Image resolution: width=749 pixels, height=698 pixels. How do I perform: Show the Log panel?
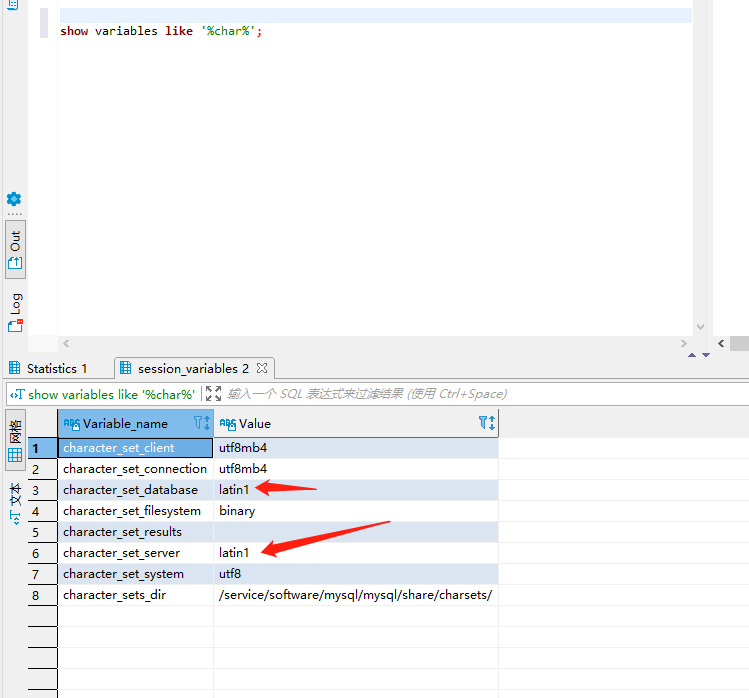[15, 312]
